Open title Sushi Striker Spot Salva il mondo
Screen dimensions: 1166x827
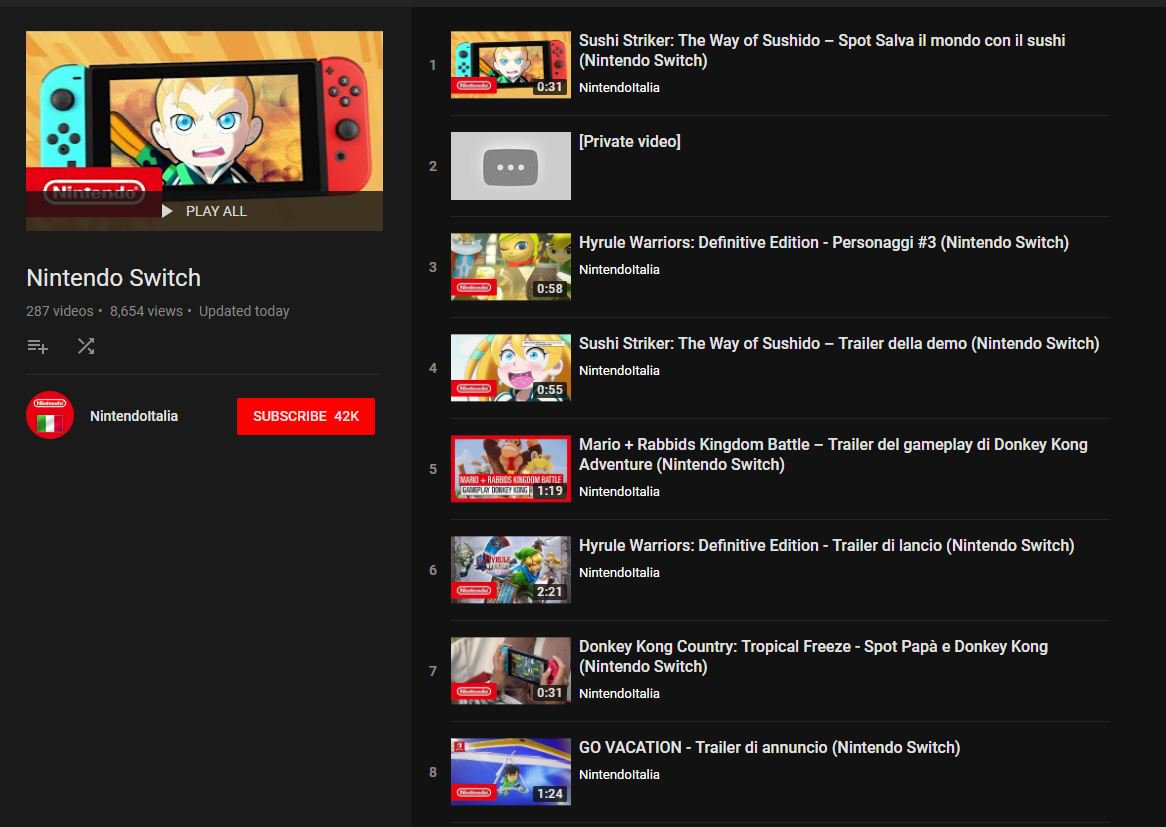point(822,51)
